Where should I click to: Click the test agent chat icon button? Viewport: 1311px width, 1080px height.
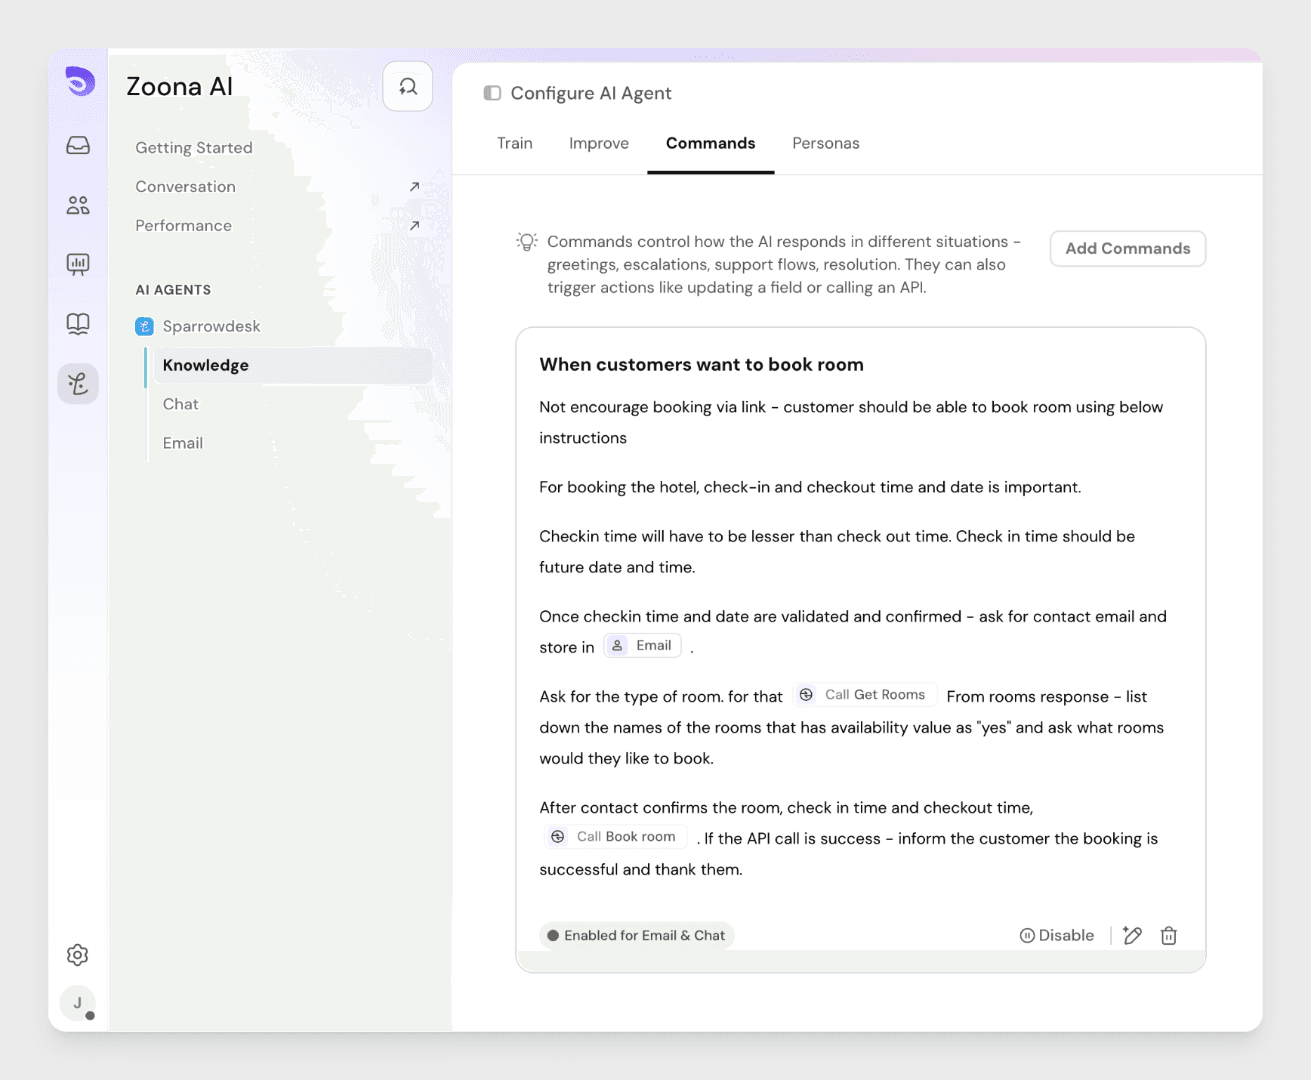tap(408, 87)
